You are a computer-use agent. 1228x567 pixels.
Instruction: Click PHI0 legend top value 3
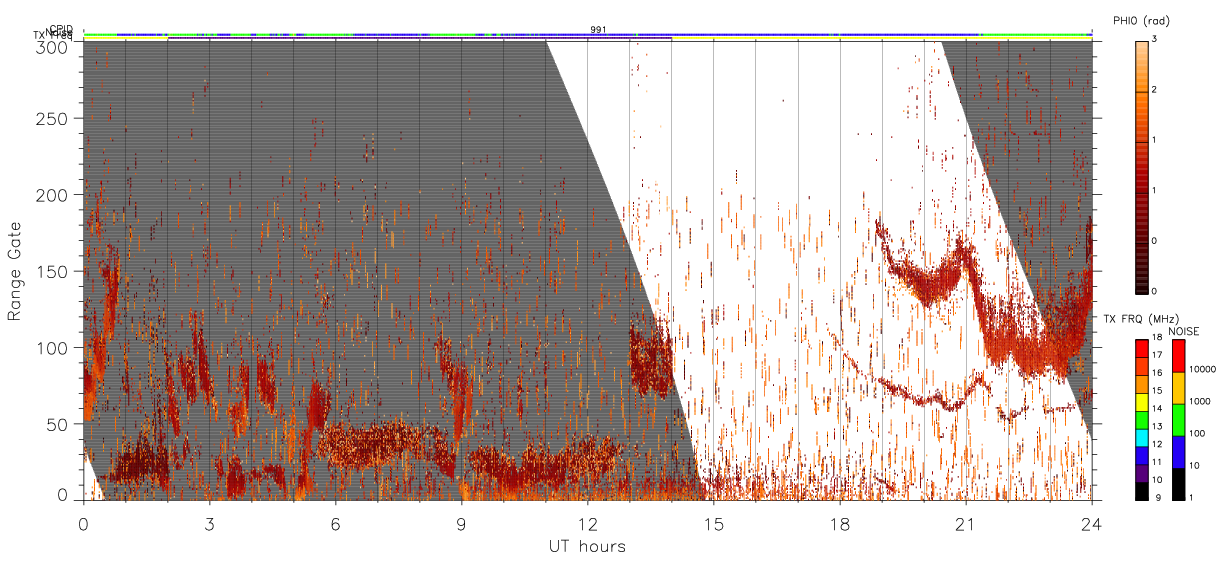point(1156,40)
